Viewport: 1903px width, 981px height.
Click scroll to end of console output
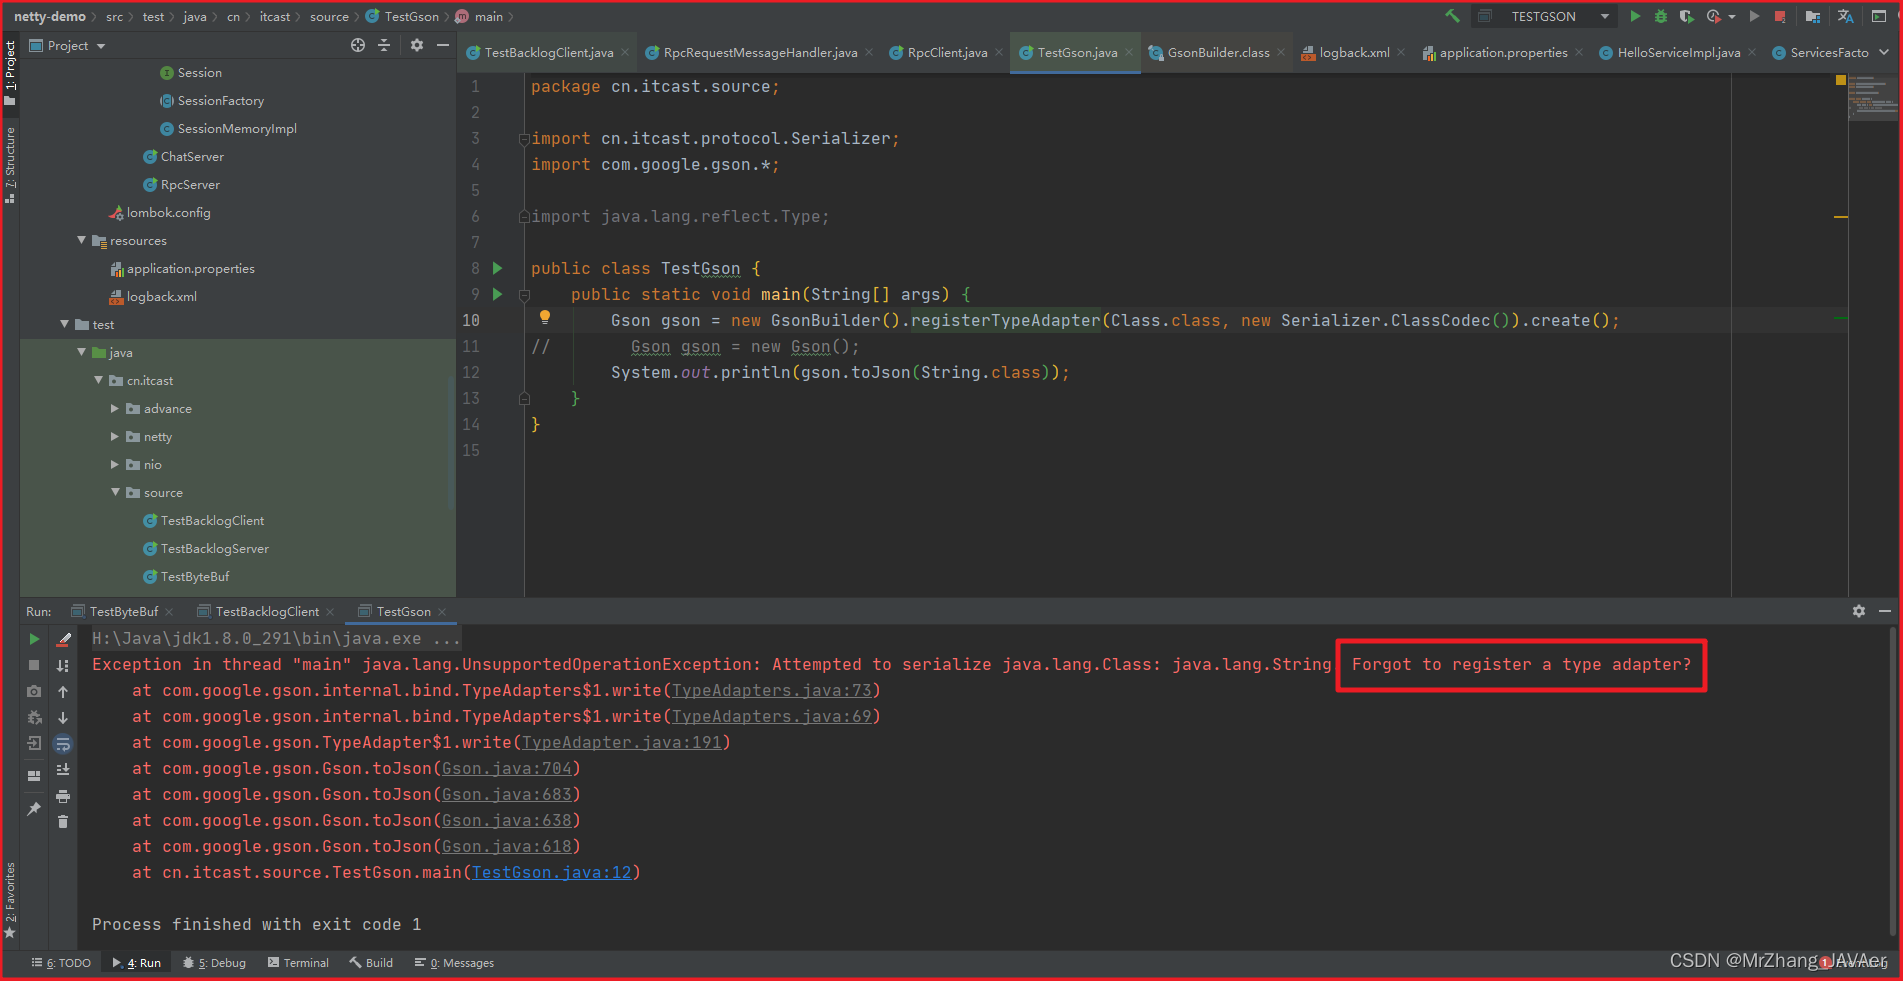click(x=63, y=770)
